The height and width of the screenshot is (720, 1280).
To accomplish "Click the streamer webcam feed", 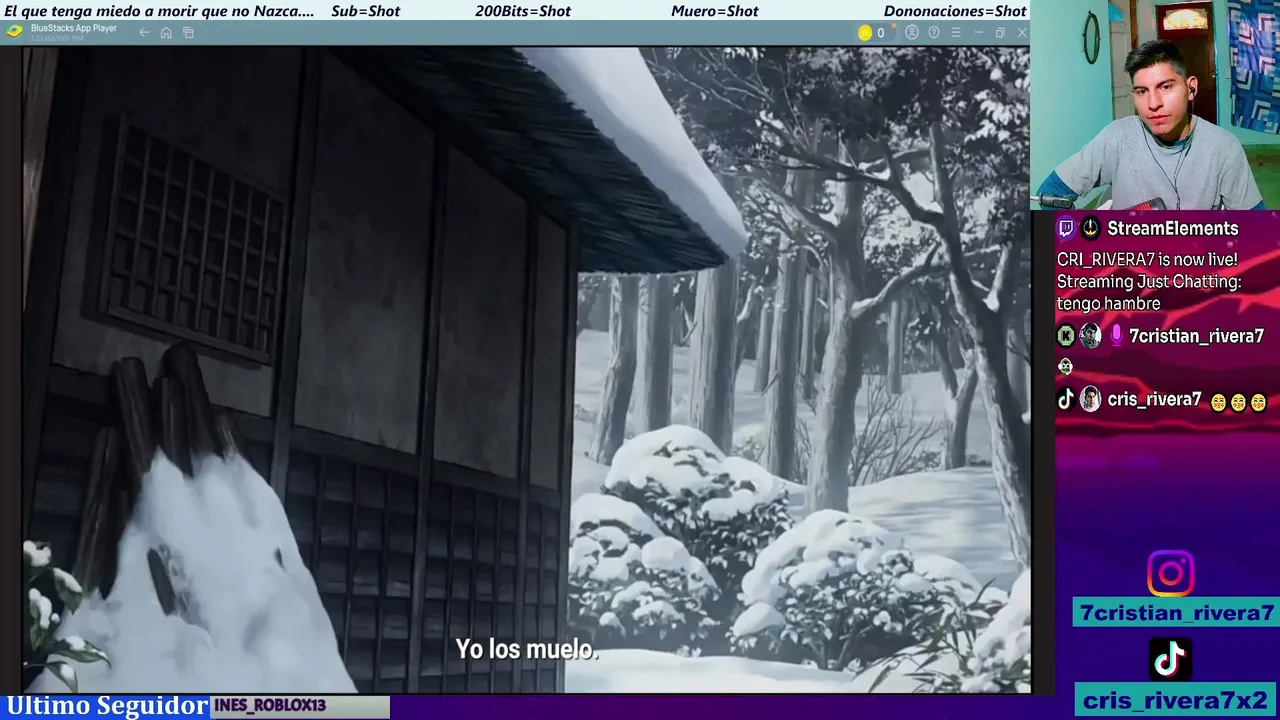I will [1155, 105].
